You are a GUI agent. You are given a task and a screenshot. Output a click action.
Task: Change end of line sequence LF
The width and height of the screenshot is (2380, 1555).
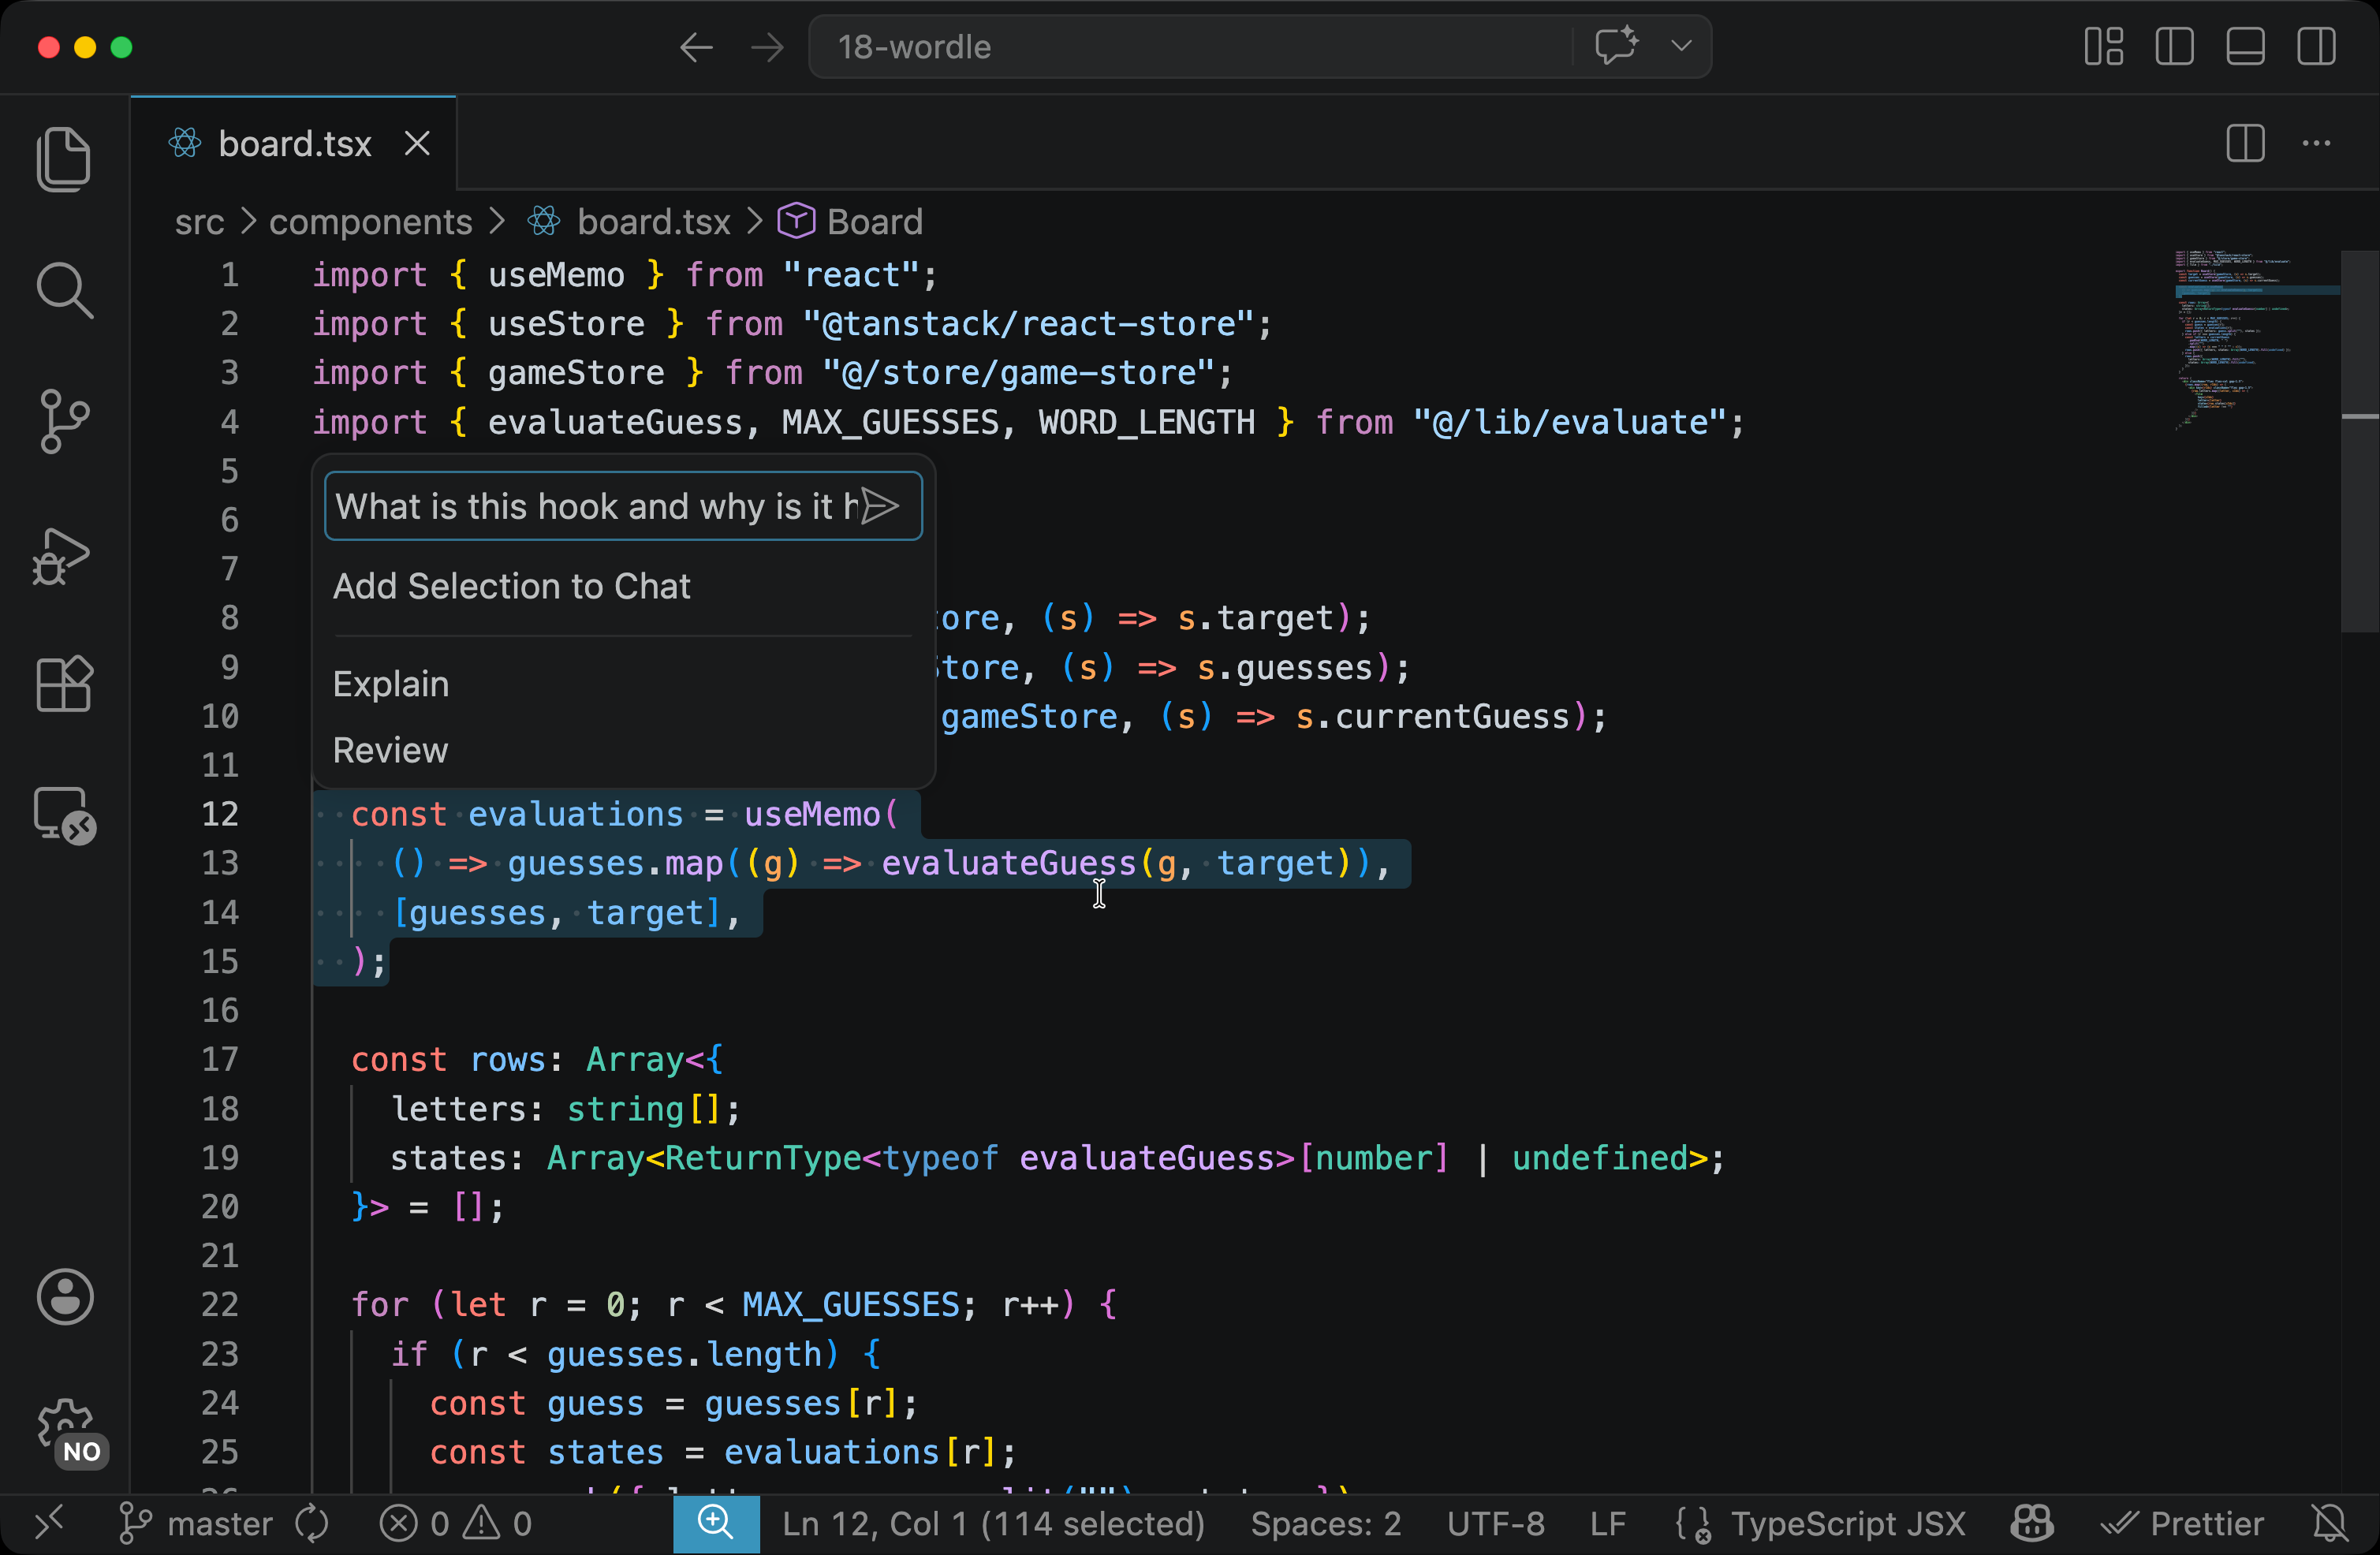[1608, 1524]
